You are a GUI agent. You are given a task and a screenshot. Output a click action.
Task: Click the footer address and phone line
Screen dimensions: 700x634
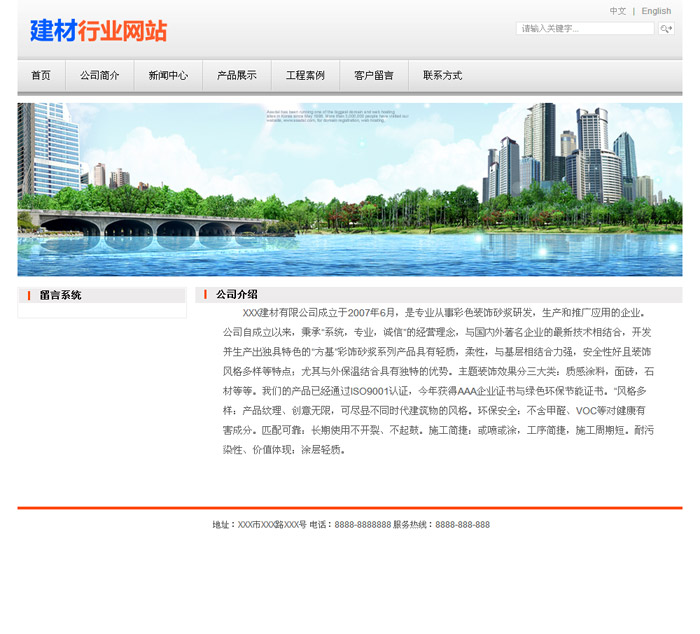click(x=350, y=524)
